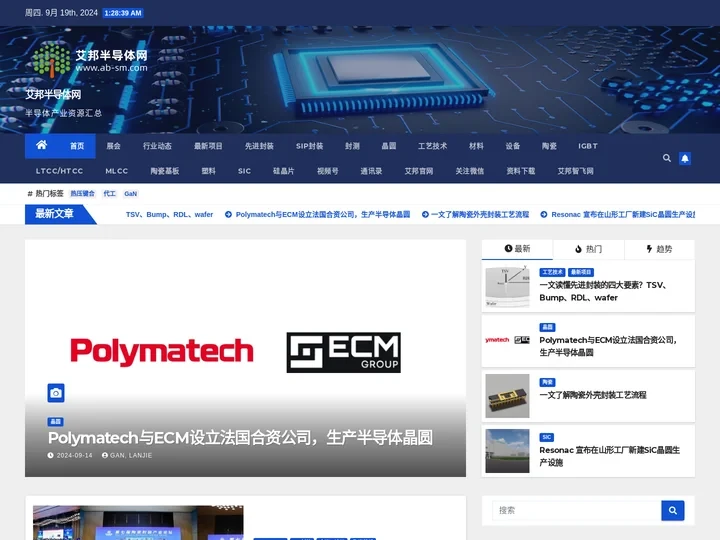
Task: Open LTCC/HTCC menu item
Action: pos(59,171)
